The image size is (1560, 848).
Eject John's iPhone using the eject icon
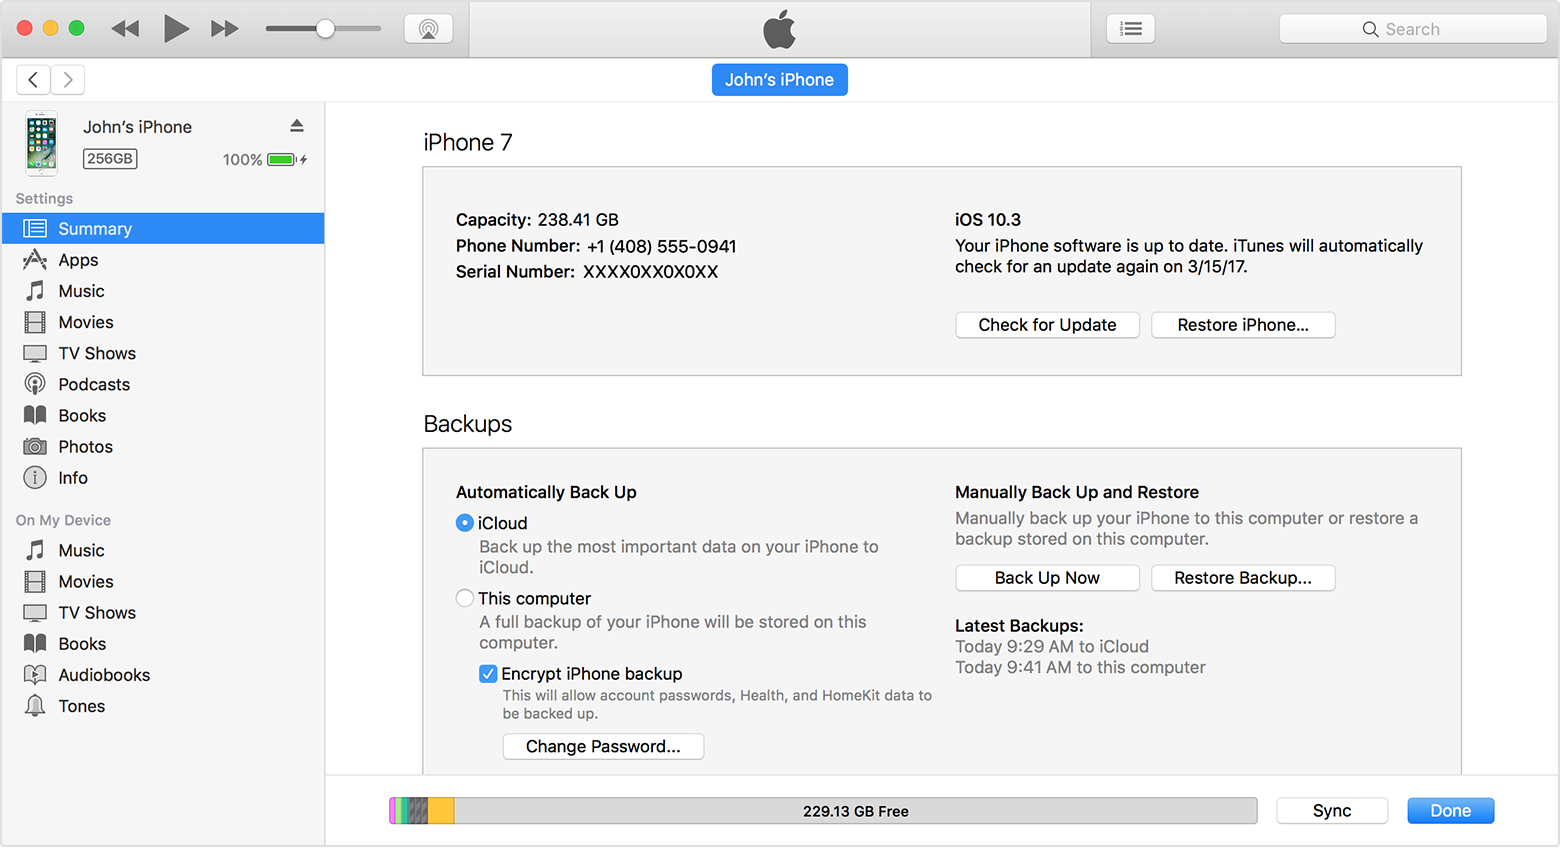(297, 126)
